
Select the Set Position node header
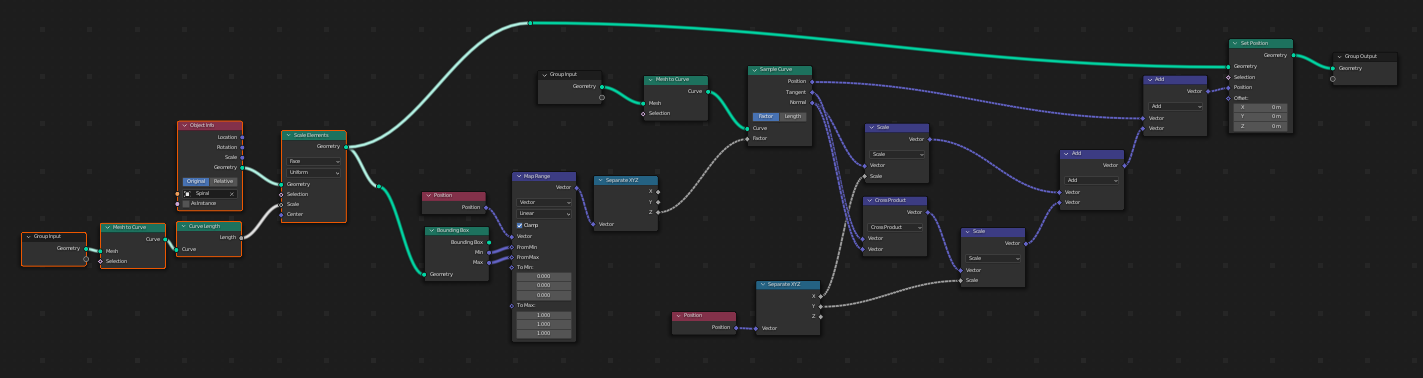[1261, 44]
